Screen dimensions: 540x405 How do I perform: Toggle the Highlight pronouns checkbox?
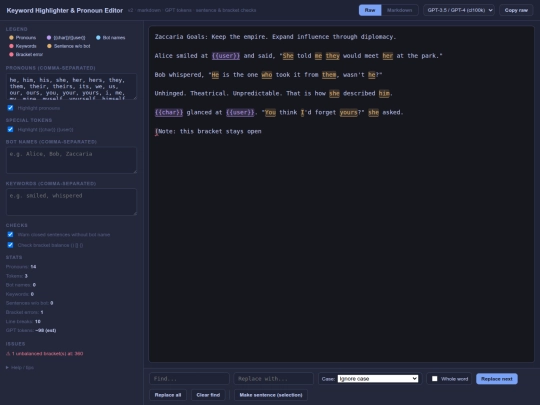pyautogui.click(x=10, y=108)
